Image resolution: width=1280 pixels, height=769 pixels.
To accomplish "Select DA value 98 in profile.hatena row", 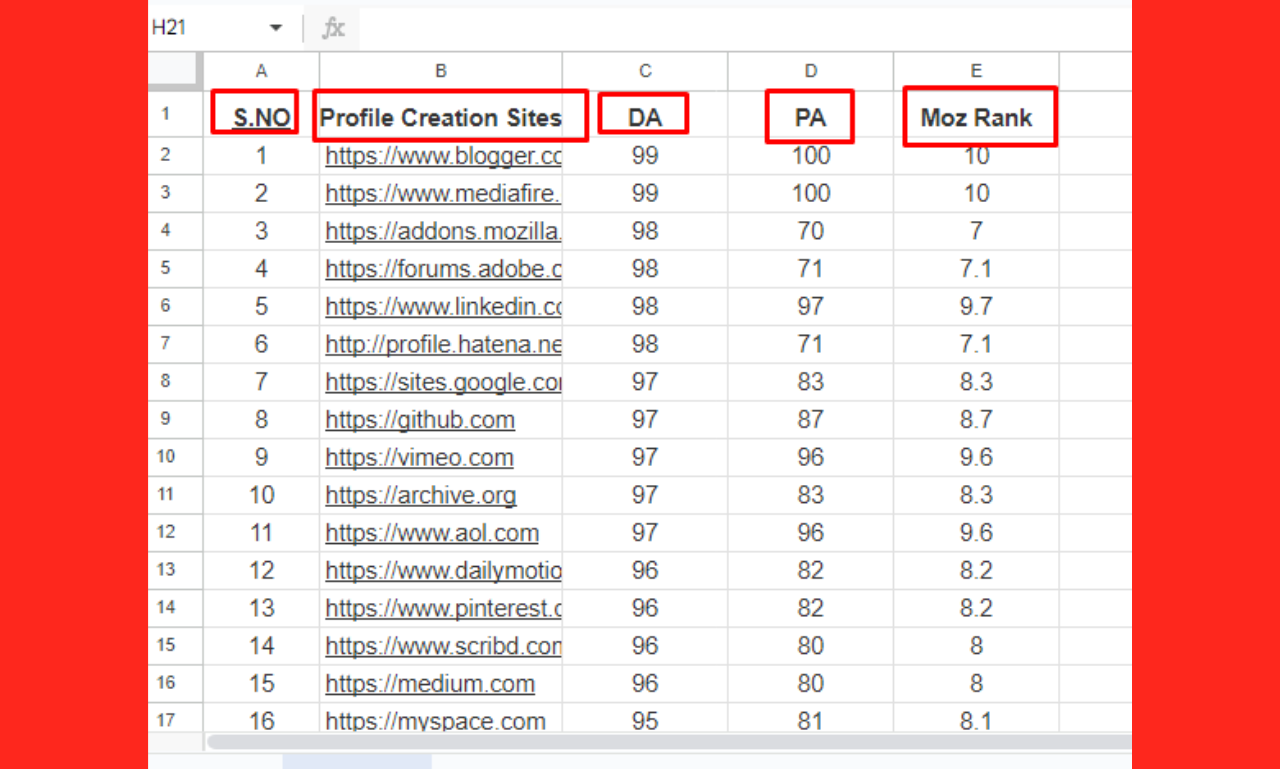I will (x=645, y=344).
